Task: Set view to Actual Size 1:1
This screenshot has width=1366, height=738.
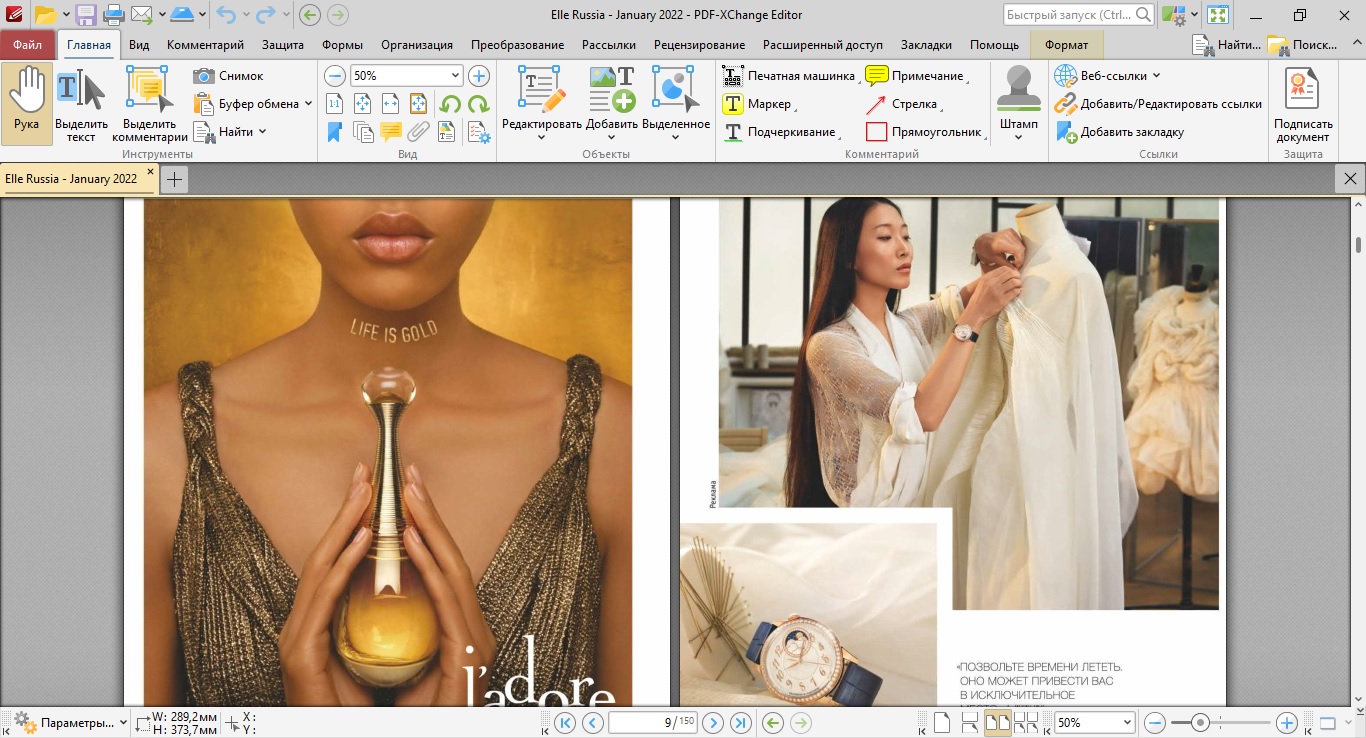Action: (335, 103)
